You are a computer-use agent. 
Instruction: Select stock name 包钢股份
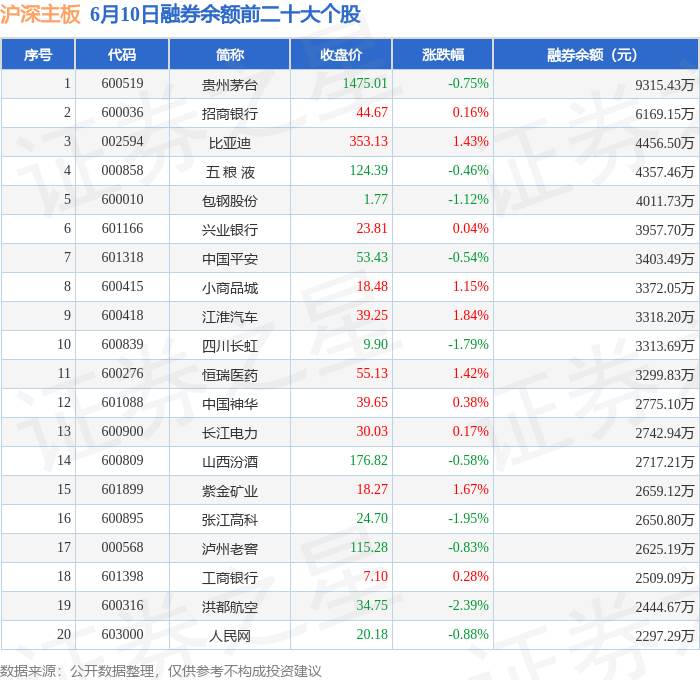[230, 200]
